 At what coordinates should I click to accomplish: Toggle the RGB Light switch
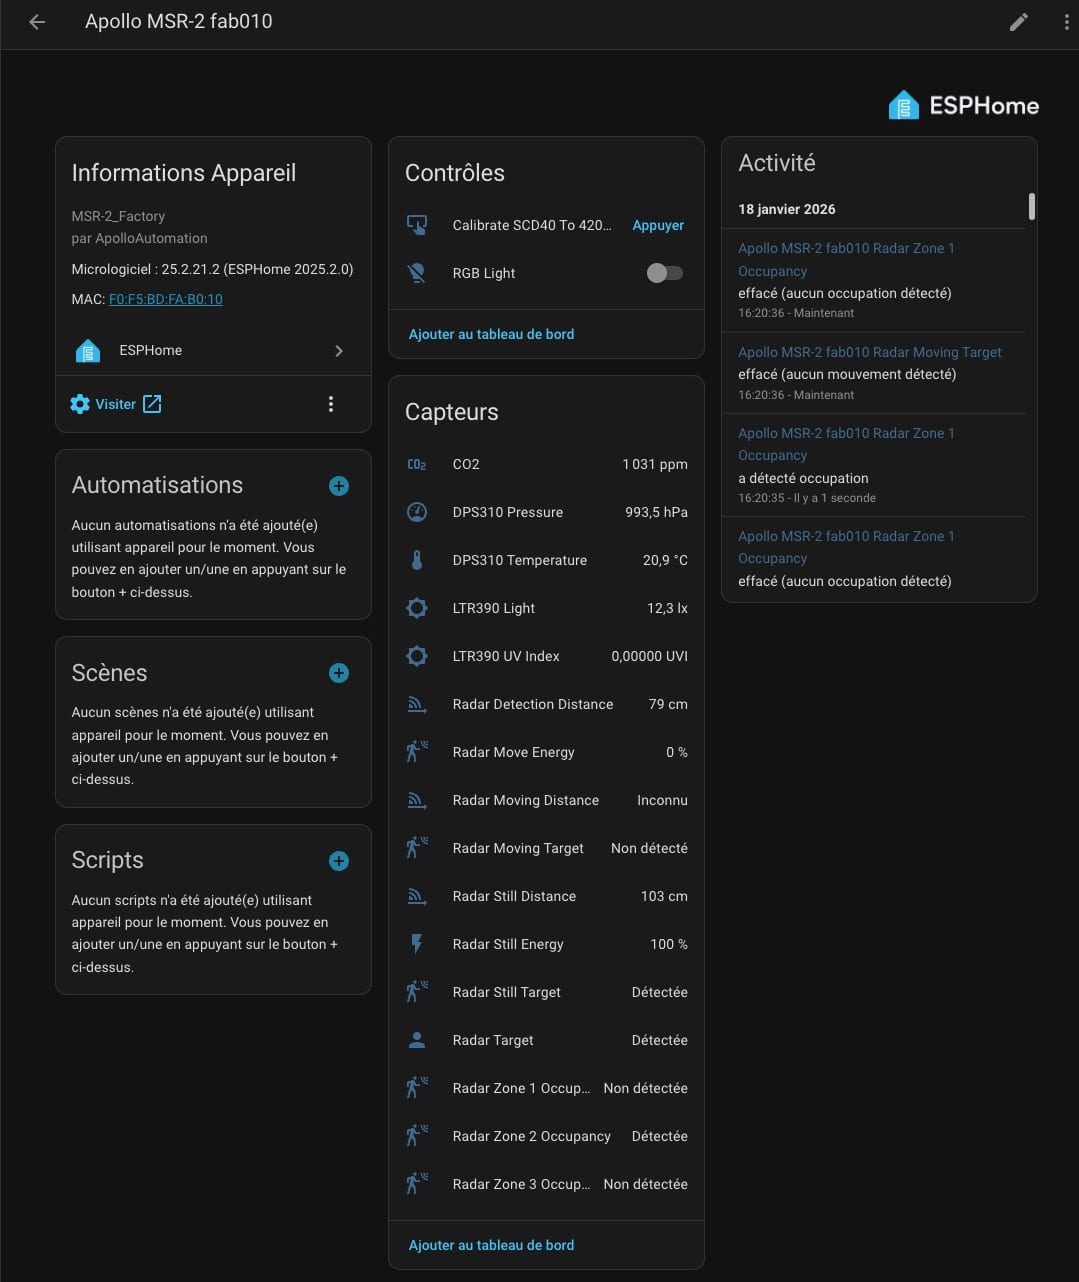pos(664,273)
